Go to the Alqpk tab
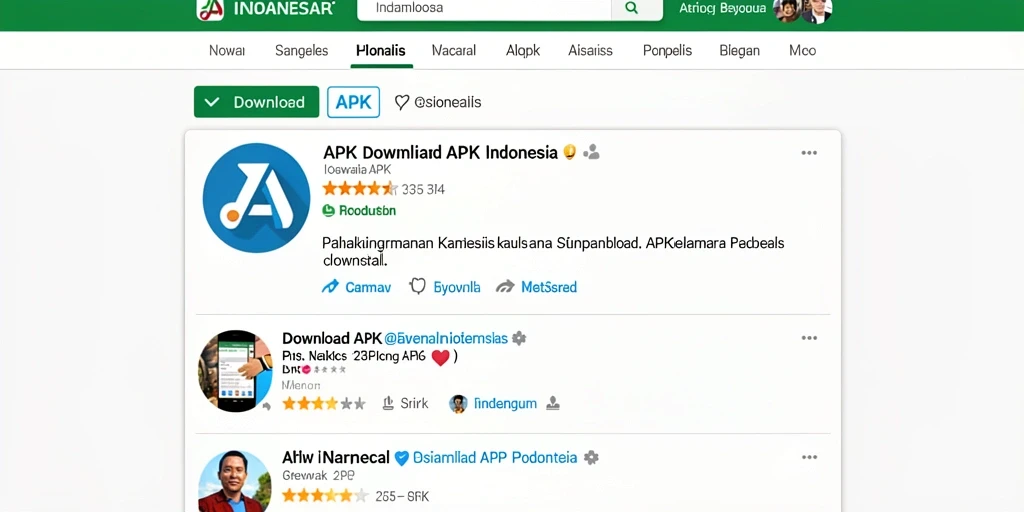Screen dimensions: 1024x512 point(523,50)
